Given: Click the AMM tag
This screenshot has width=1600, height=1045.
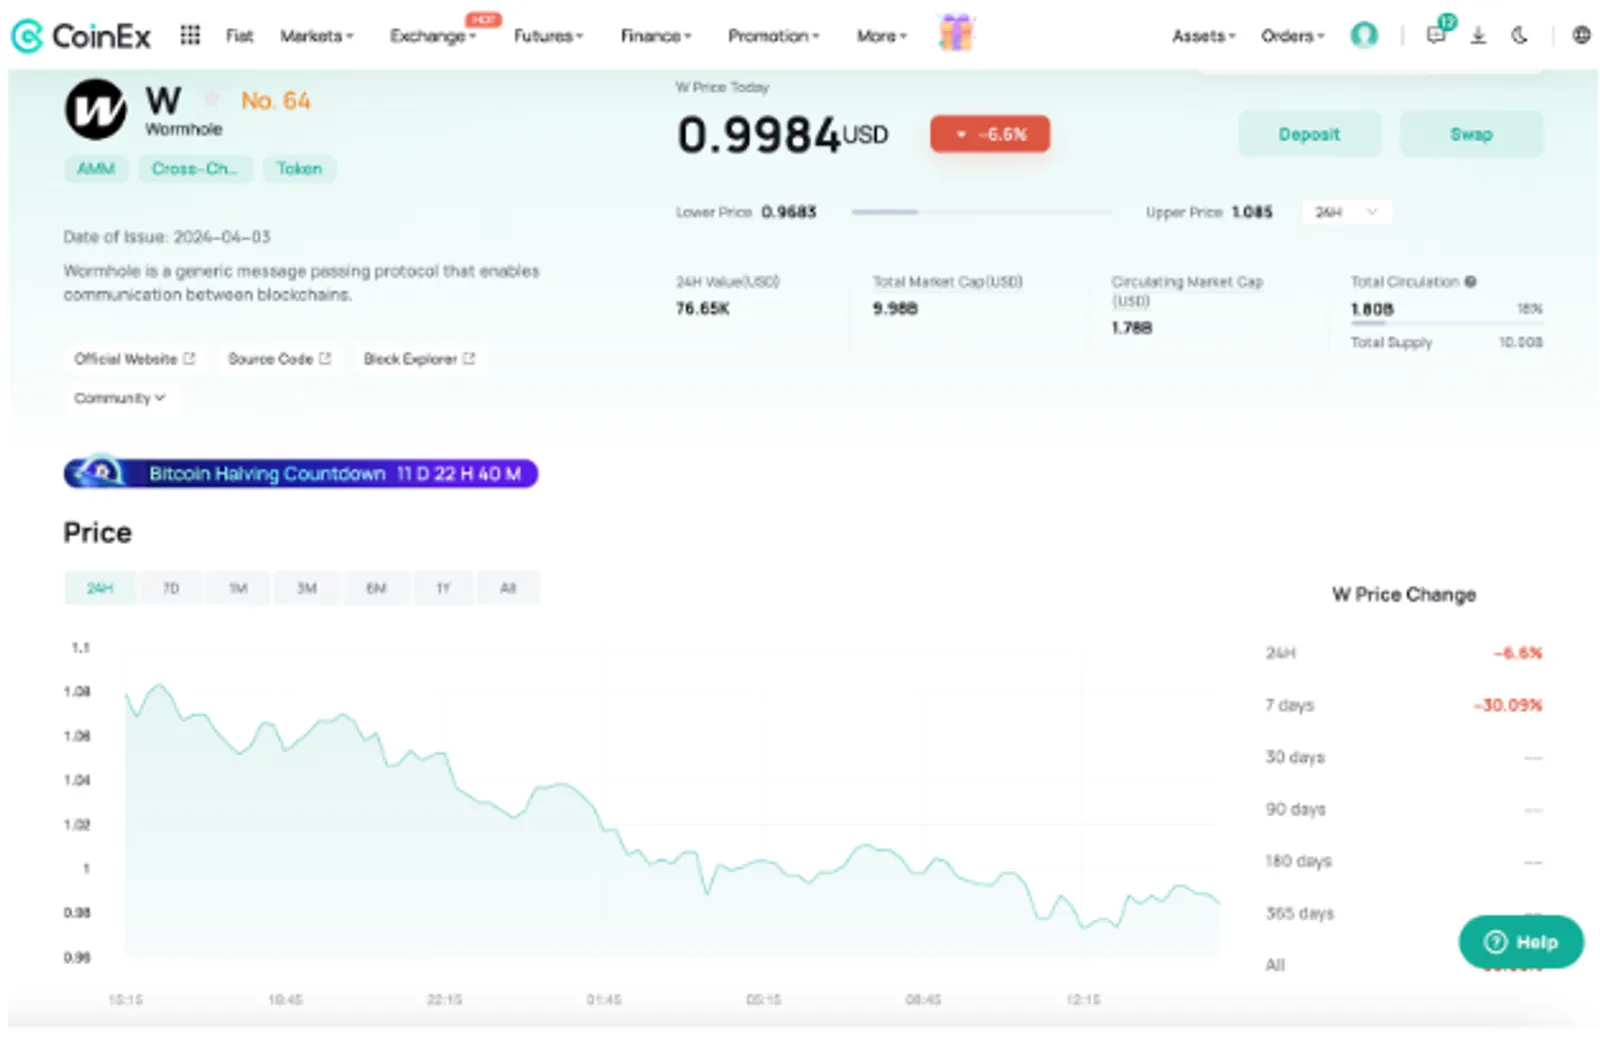Looking at the screenshot, I should [96, 169].
